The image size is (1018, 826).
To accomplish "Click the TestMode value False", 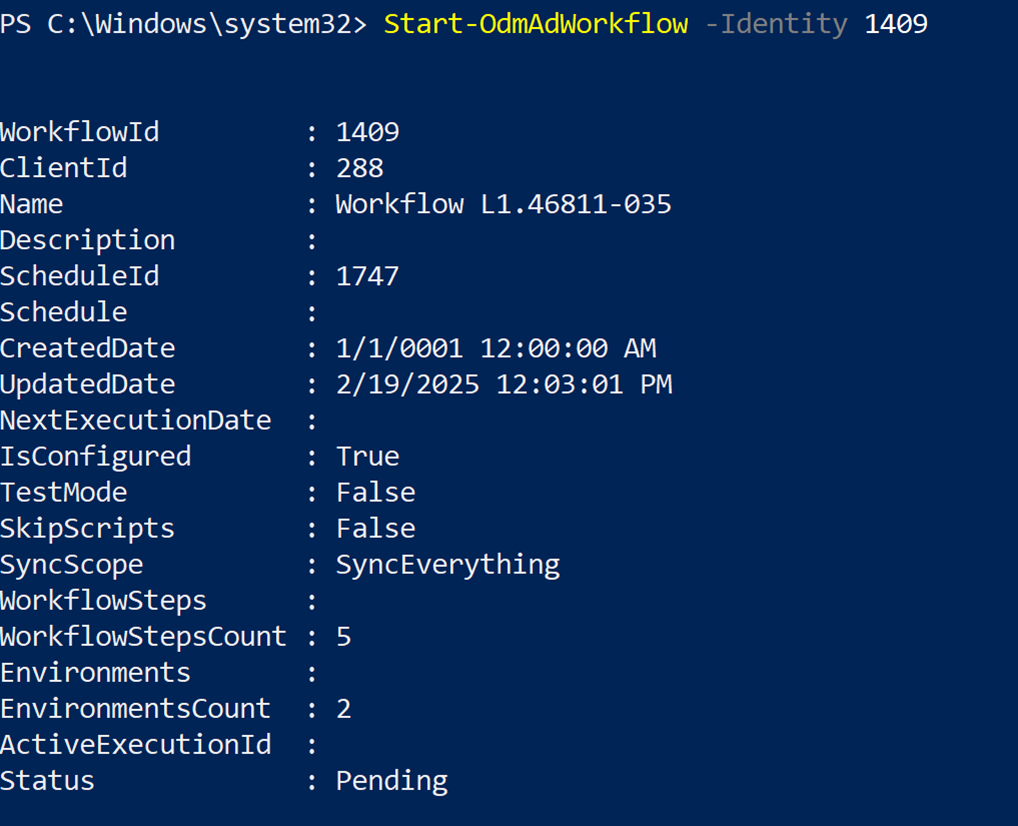I will (375, 493).
